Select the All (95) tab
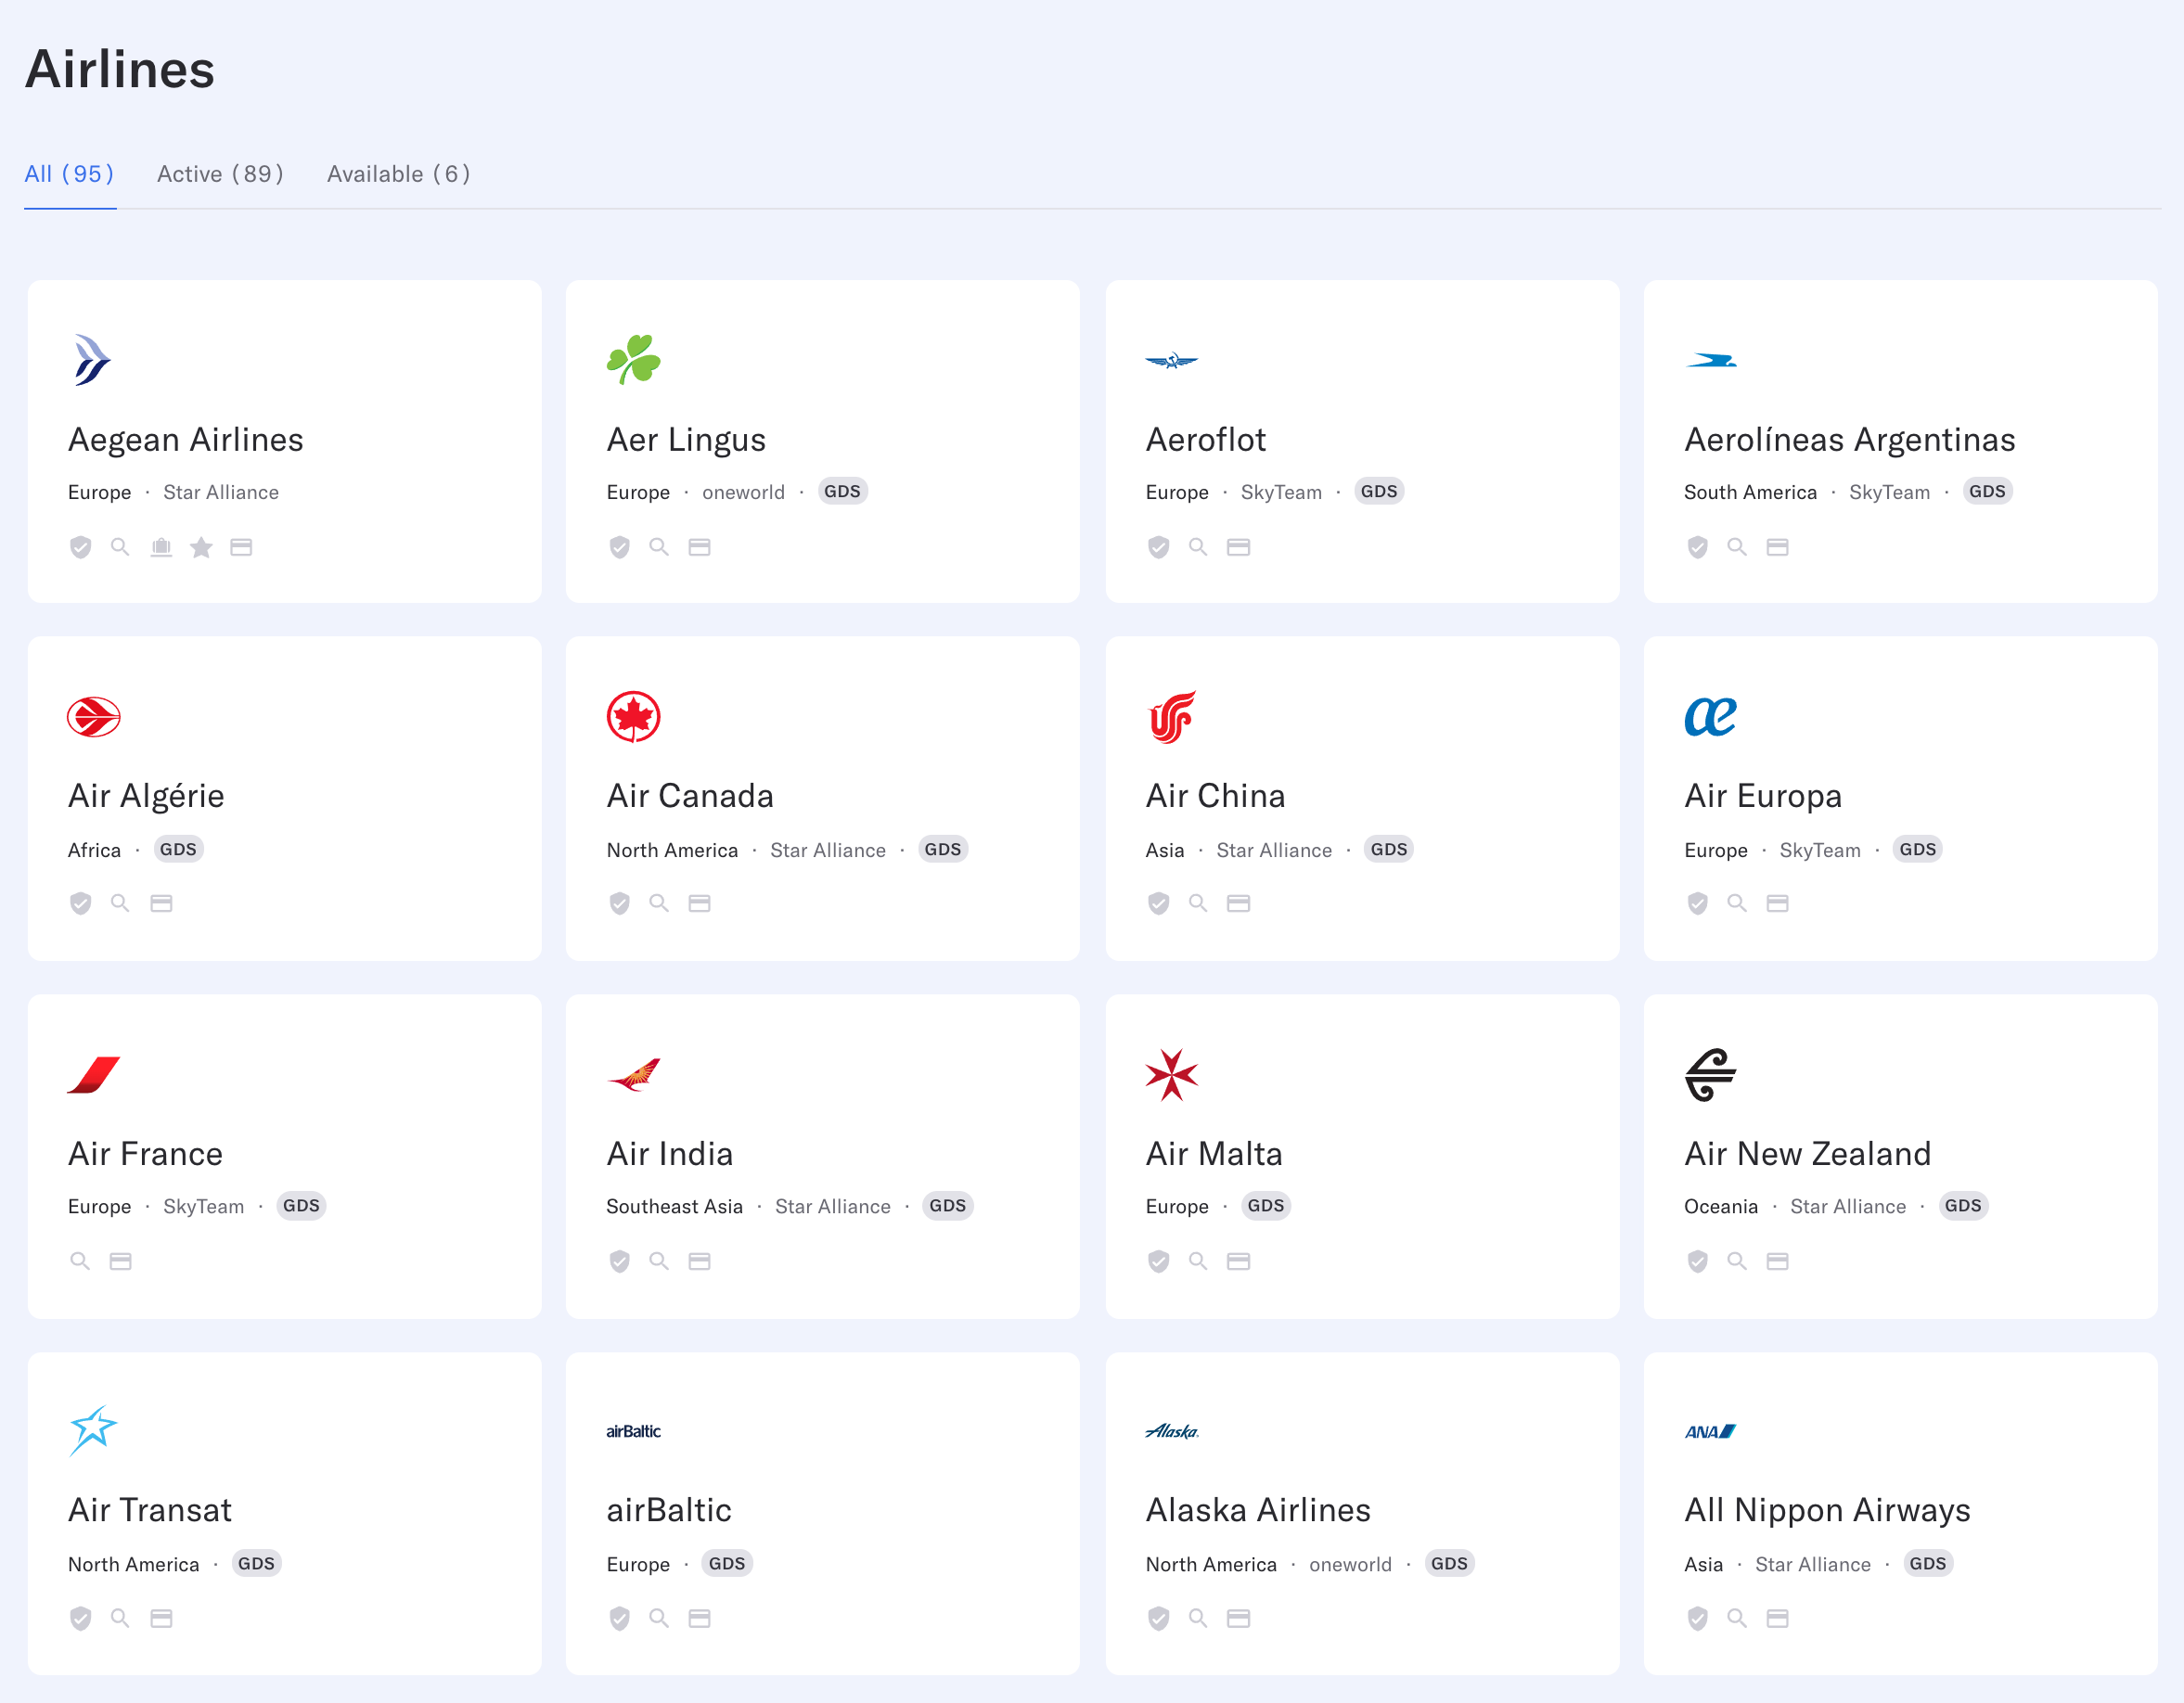 (69, 174)
